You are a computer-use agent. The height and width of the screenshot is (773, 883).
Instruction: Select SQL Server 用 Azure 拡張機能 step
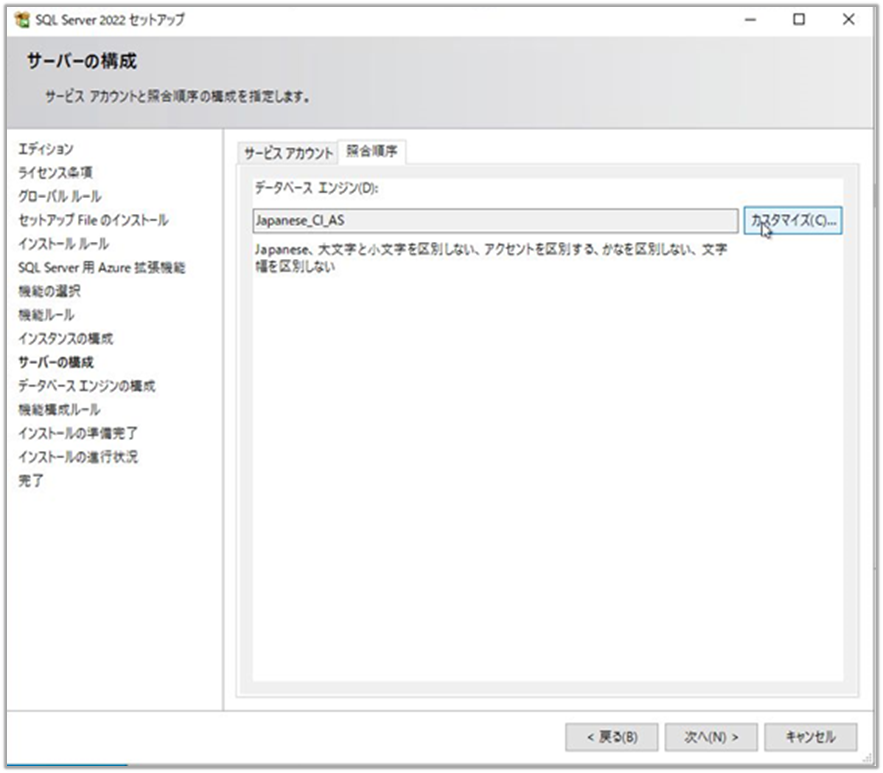(101, 267)
